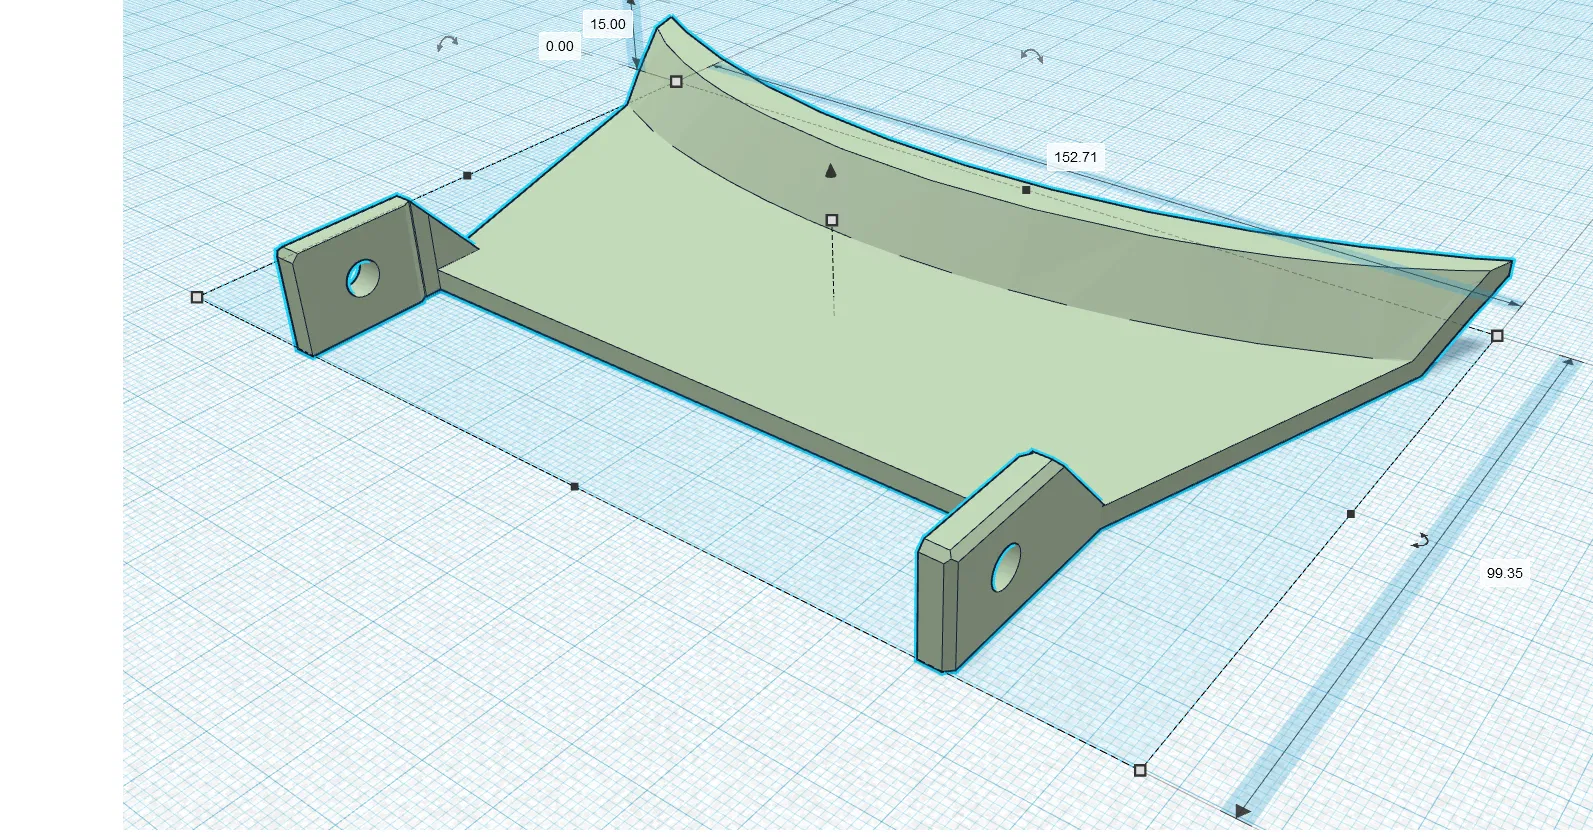Select the far right white corner handle
Viewport: 1593px width, 837px height.
[x=1497, y=336]
